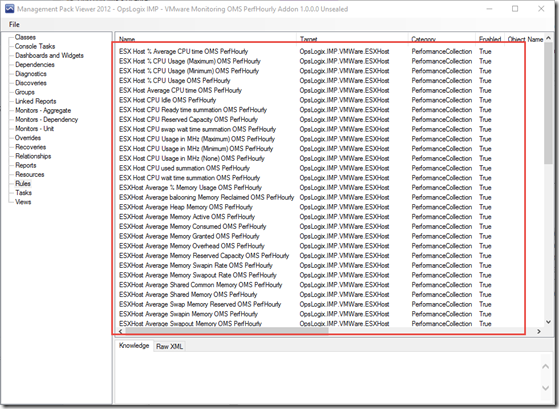Click Knowledge pane scroll down arrow
The height and width of the screenshot is (409, 559).
click(545, 388)
